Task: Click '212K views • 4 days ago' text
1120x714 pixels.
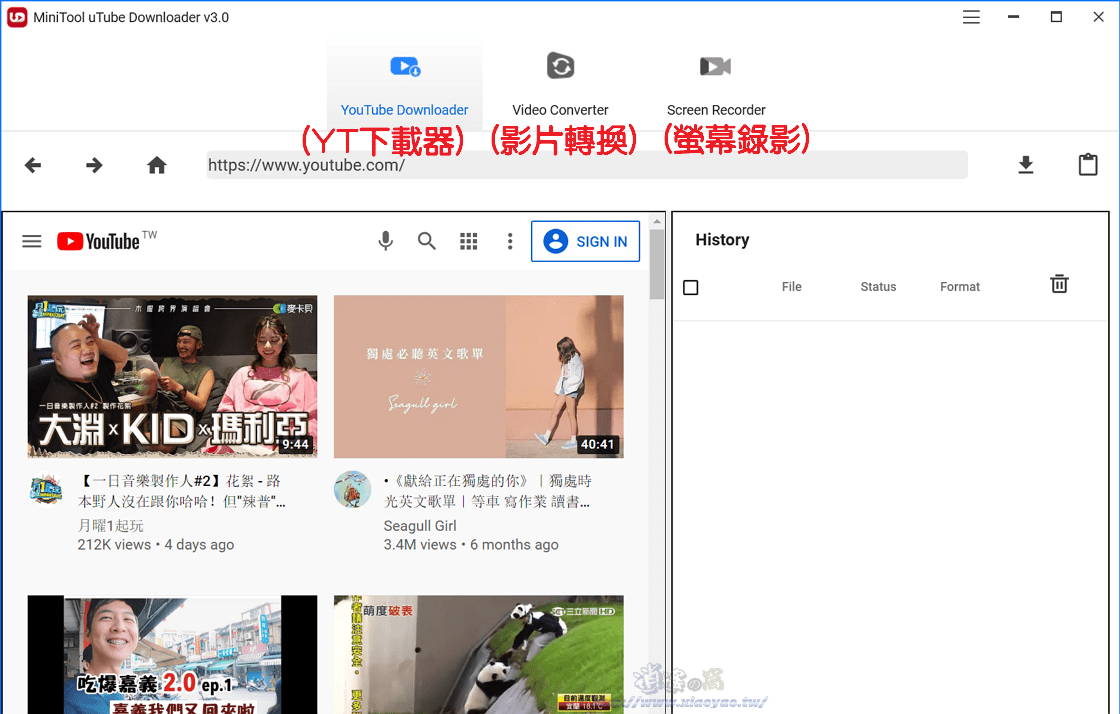Action: click(x=156, y=545)
